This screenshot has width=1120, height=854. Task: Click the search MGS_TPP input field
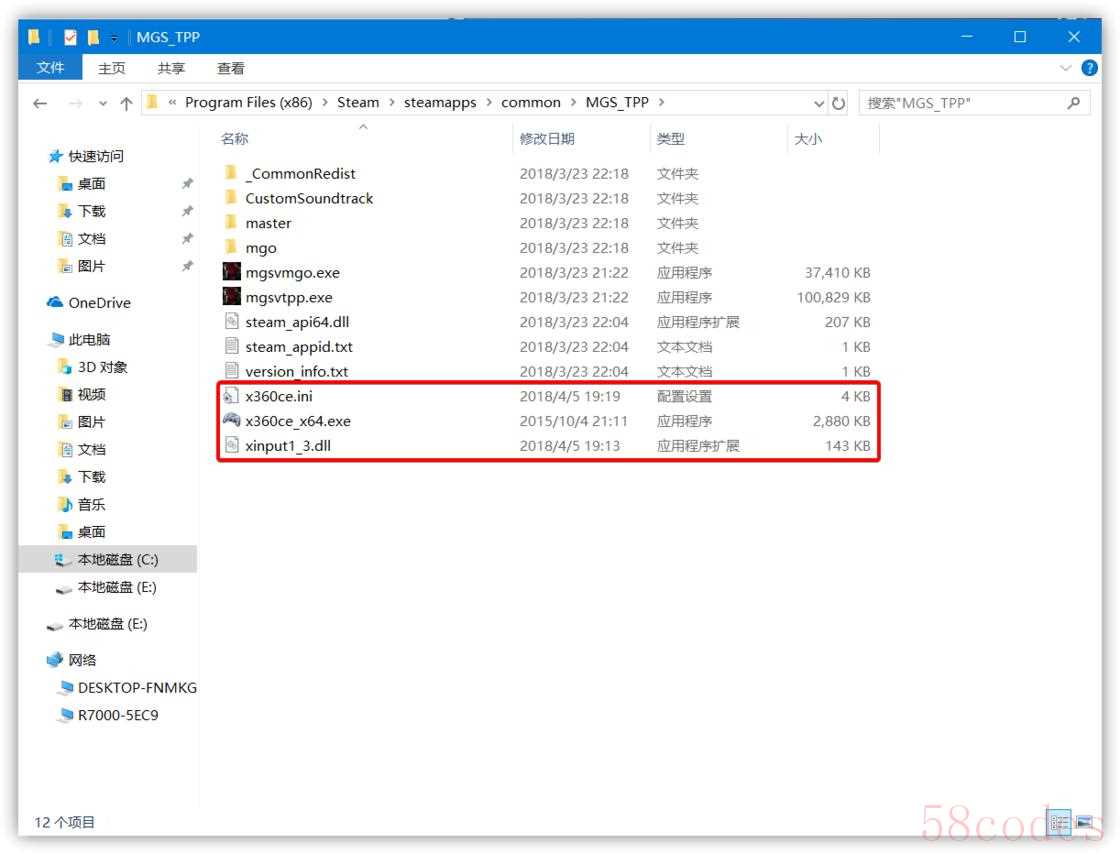[x=960, y=103]
